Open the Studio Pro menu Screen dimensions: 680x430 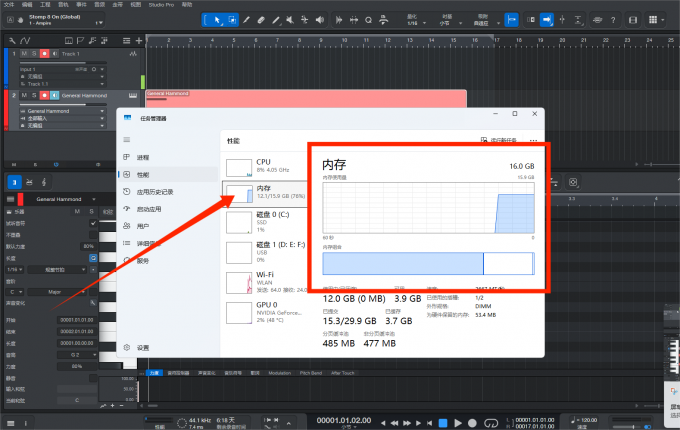pyautogui.click(x=161, y=5)
